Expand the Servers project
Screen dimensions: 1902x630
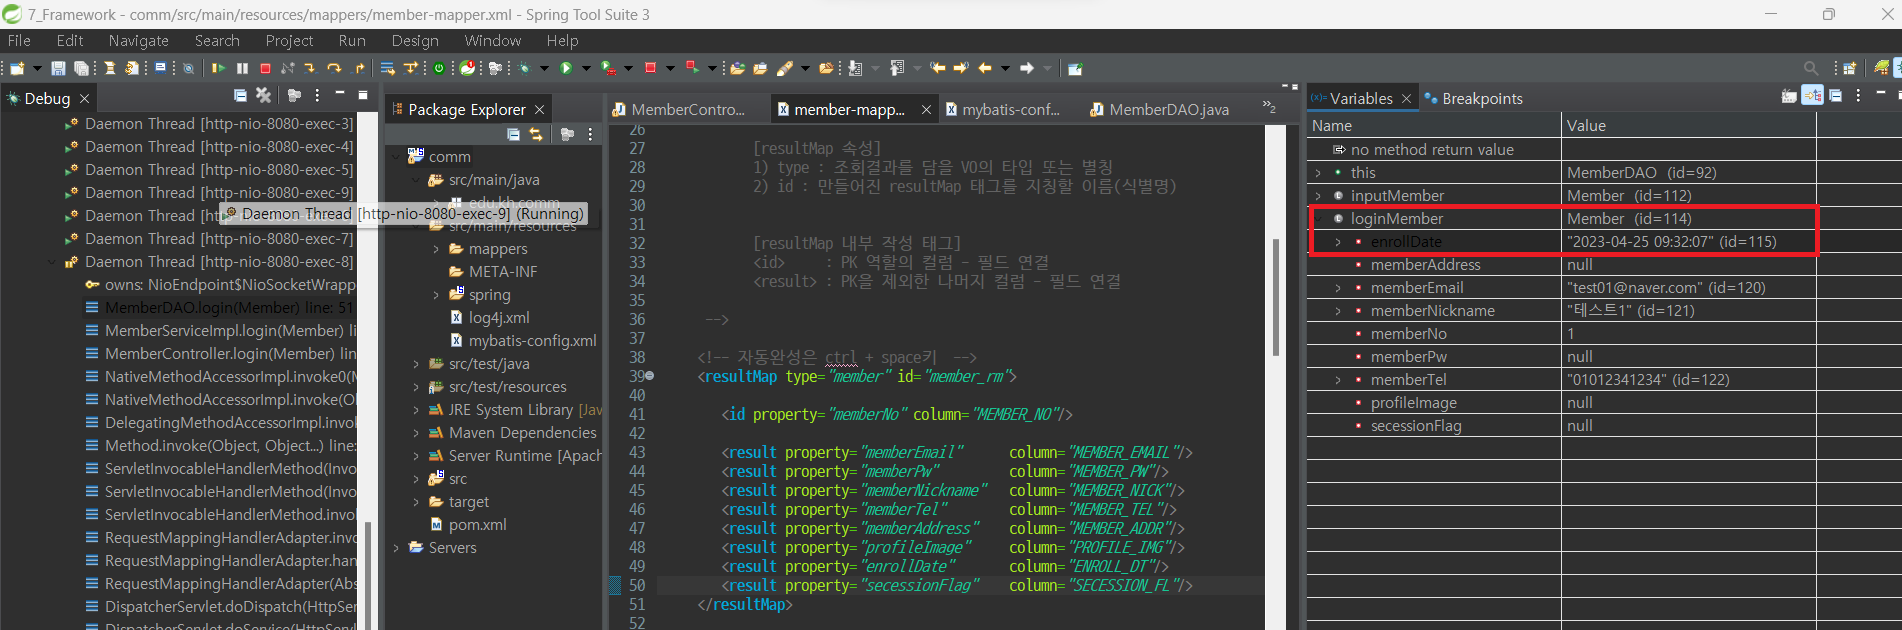click(x=396, y=548)
